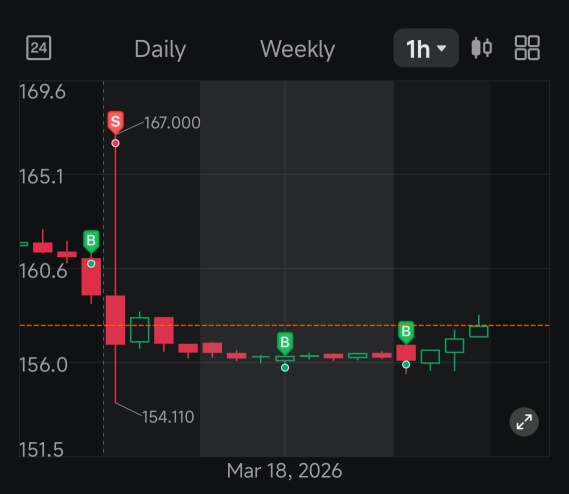Click the 167.000 high price label
The width and height of the screenshot is (569, 494).
point(172,123)
